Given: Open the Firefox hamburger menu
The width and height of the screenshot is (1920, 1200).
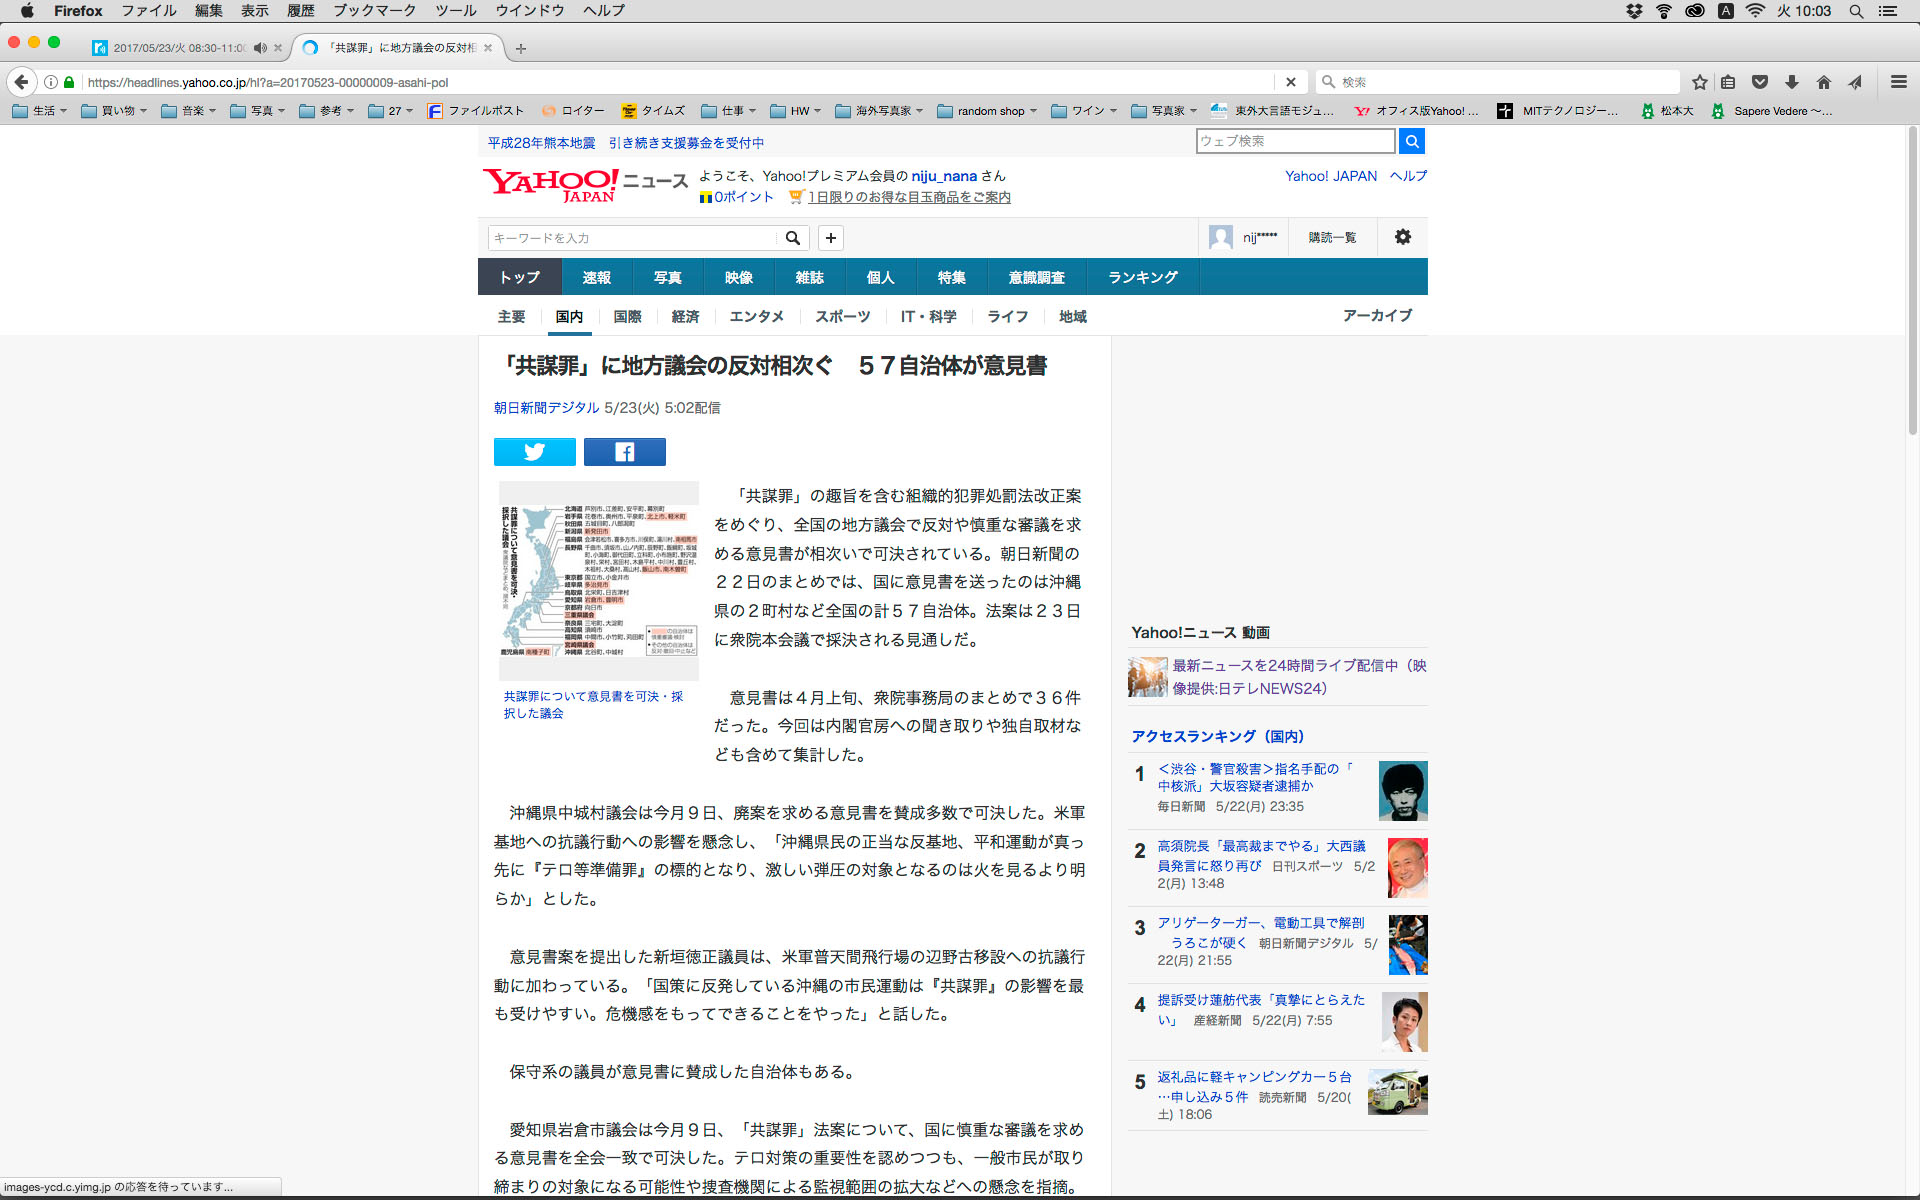Looking at the screenshot, I should click(x=1898, y=82).
